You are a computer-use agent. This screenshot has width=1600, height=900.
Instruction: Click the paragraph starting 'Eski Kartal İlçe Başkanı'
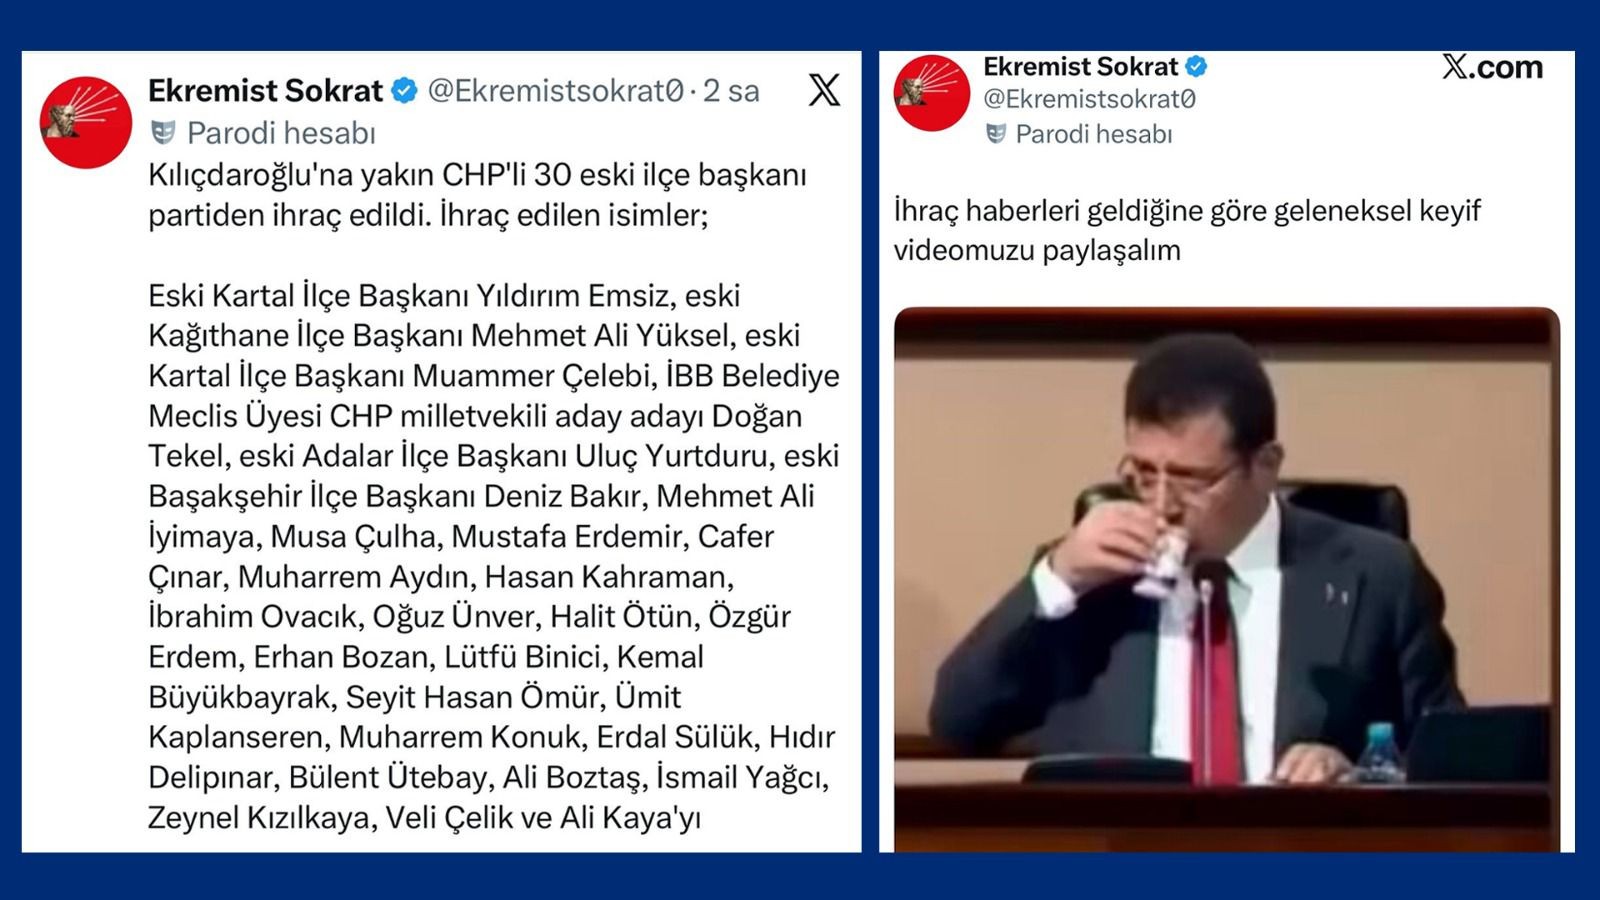click(x=494, y=556)
